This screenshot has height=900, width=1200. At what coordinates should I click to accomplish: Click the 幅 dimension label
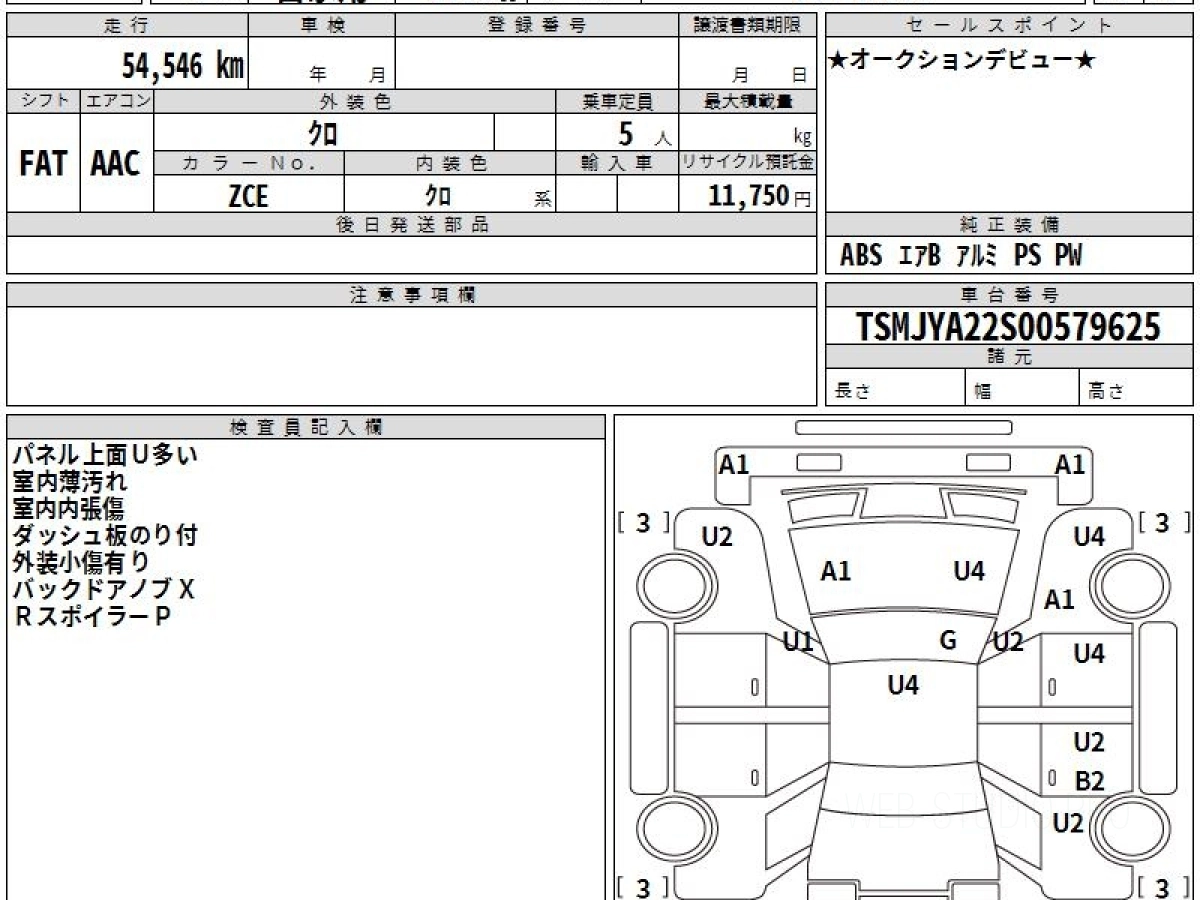pos(983,392)
